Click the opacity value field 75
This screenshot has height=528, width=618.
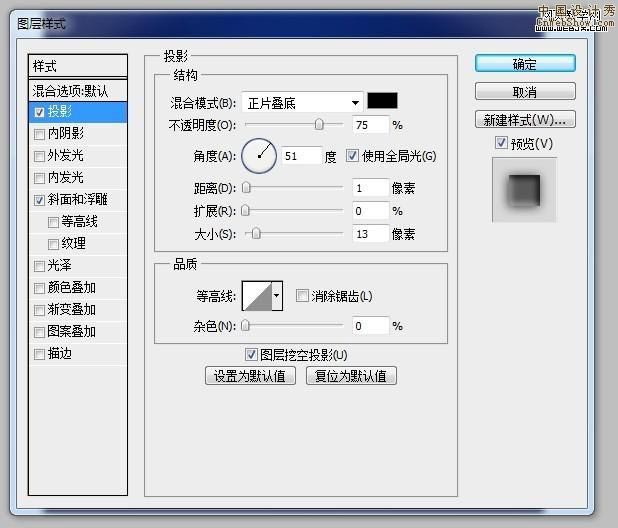(370, 125)
